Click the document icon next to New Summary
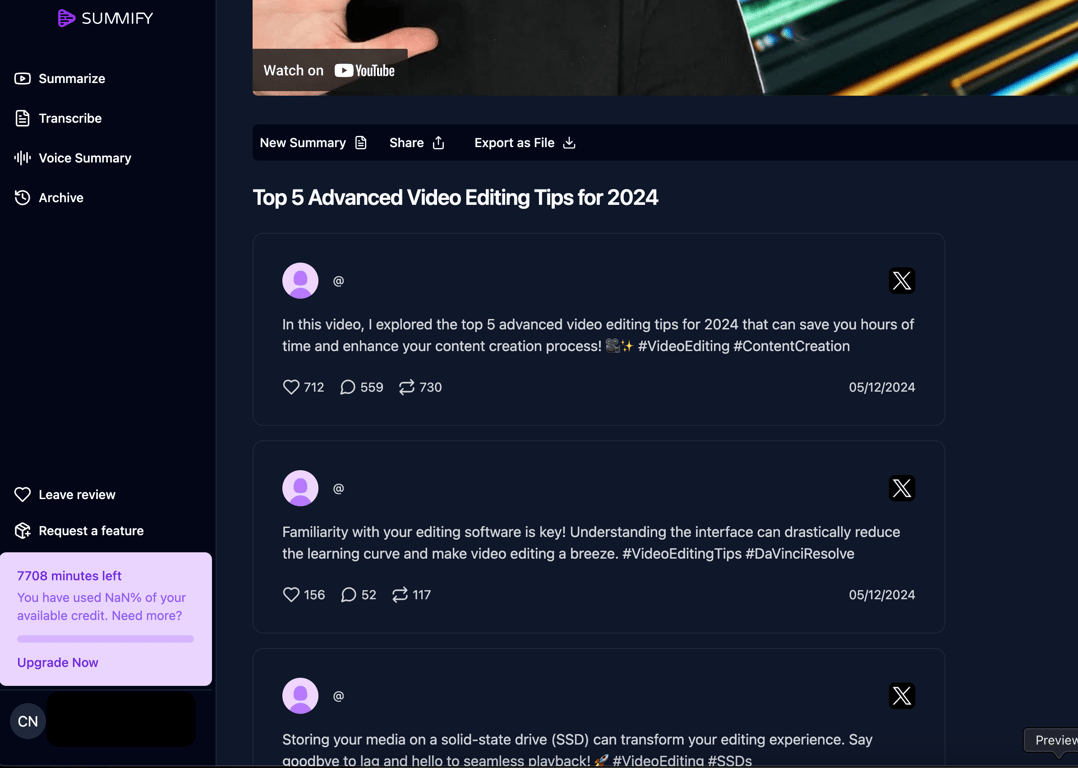Image resolution: width=1078 pixels, height=768 pixels. click(361, 143)
